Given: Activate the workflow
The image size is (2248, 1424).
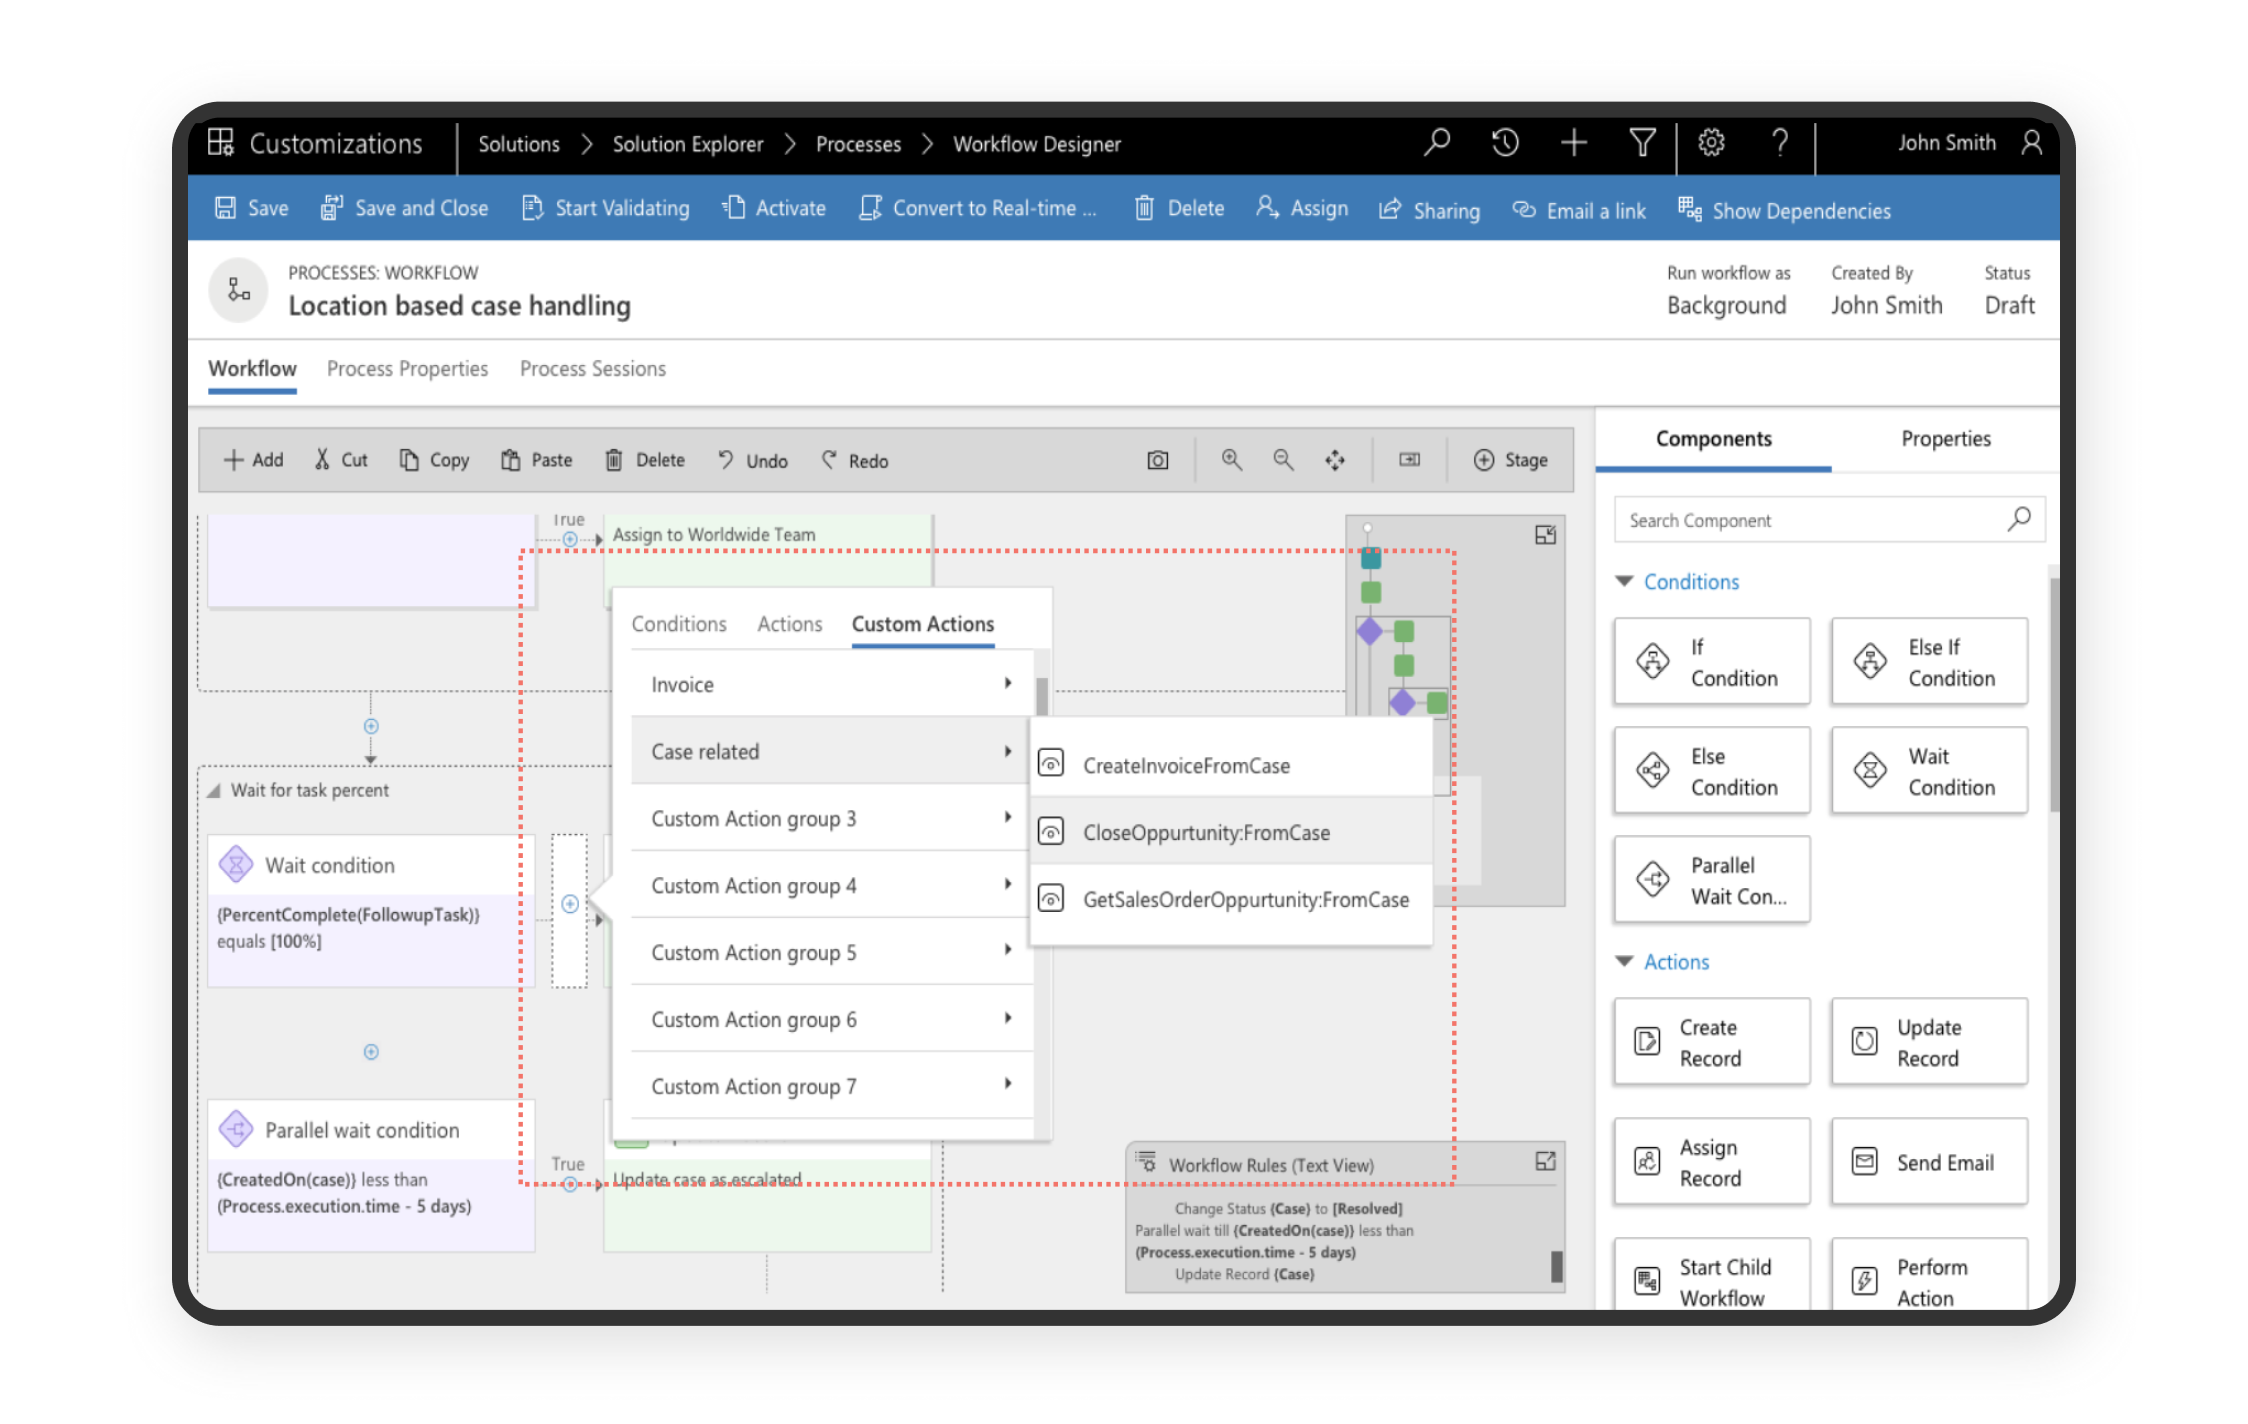Looking at the screenshot, I should (x=774, y=208).
